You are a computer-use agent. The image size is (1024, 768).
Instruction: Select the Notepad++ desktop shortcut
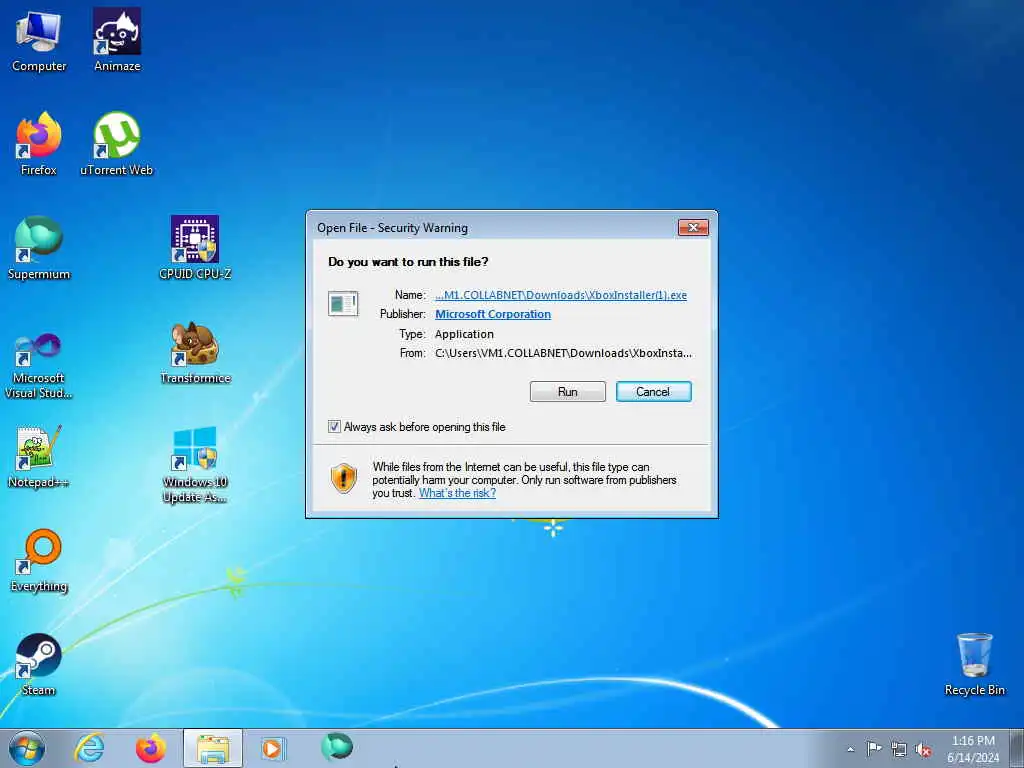click(x=39, y=457)
